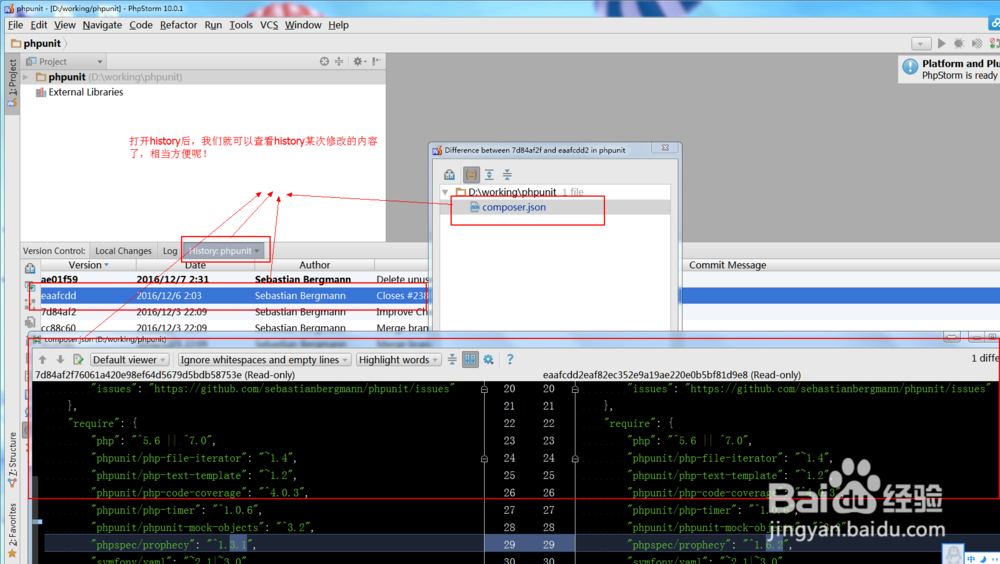Click Collapse All in Difference dialog
This screenshot has height=564, width=1000.
pyautogui.click(x=507, y=174)
